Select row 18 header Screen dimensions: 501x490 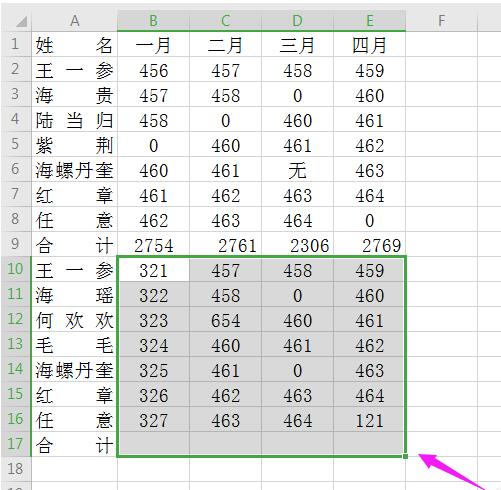16,469
